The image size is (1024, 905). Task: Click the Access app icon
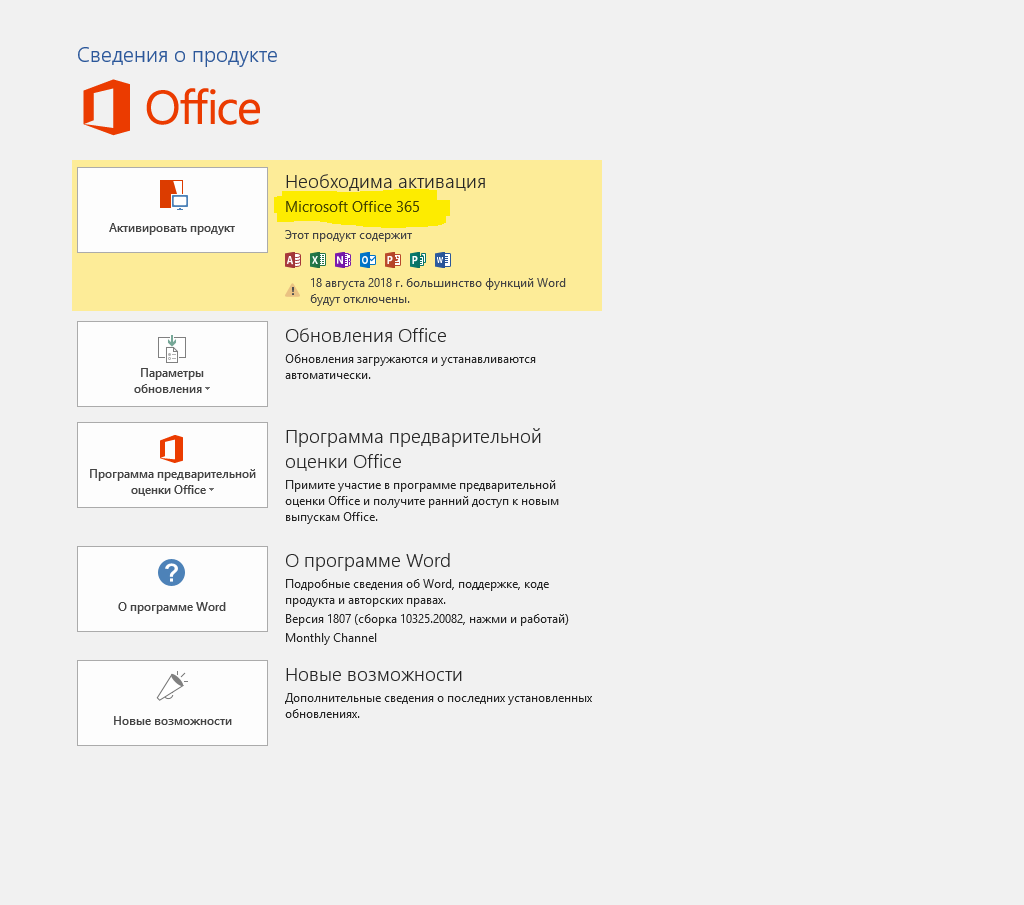(x=293, y=260)
